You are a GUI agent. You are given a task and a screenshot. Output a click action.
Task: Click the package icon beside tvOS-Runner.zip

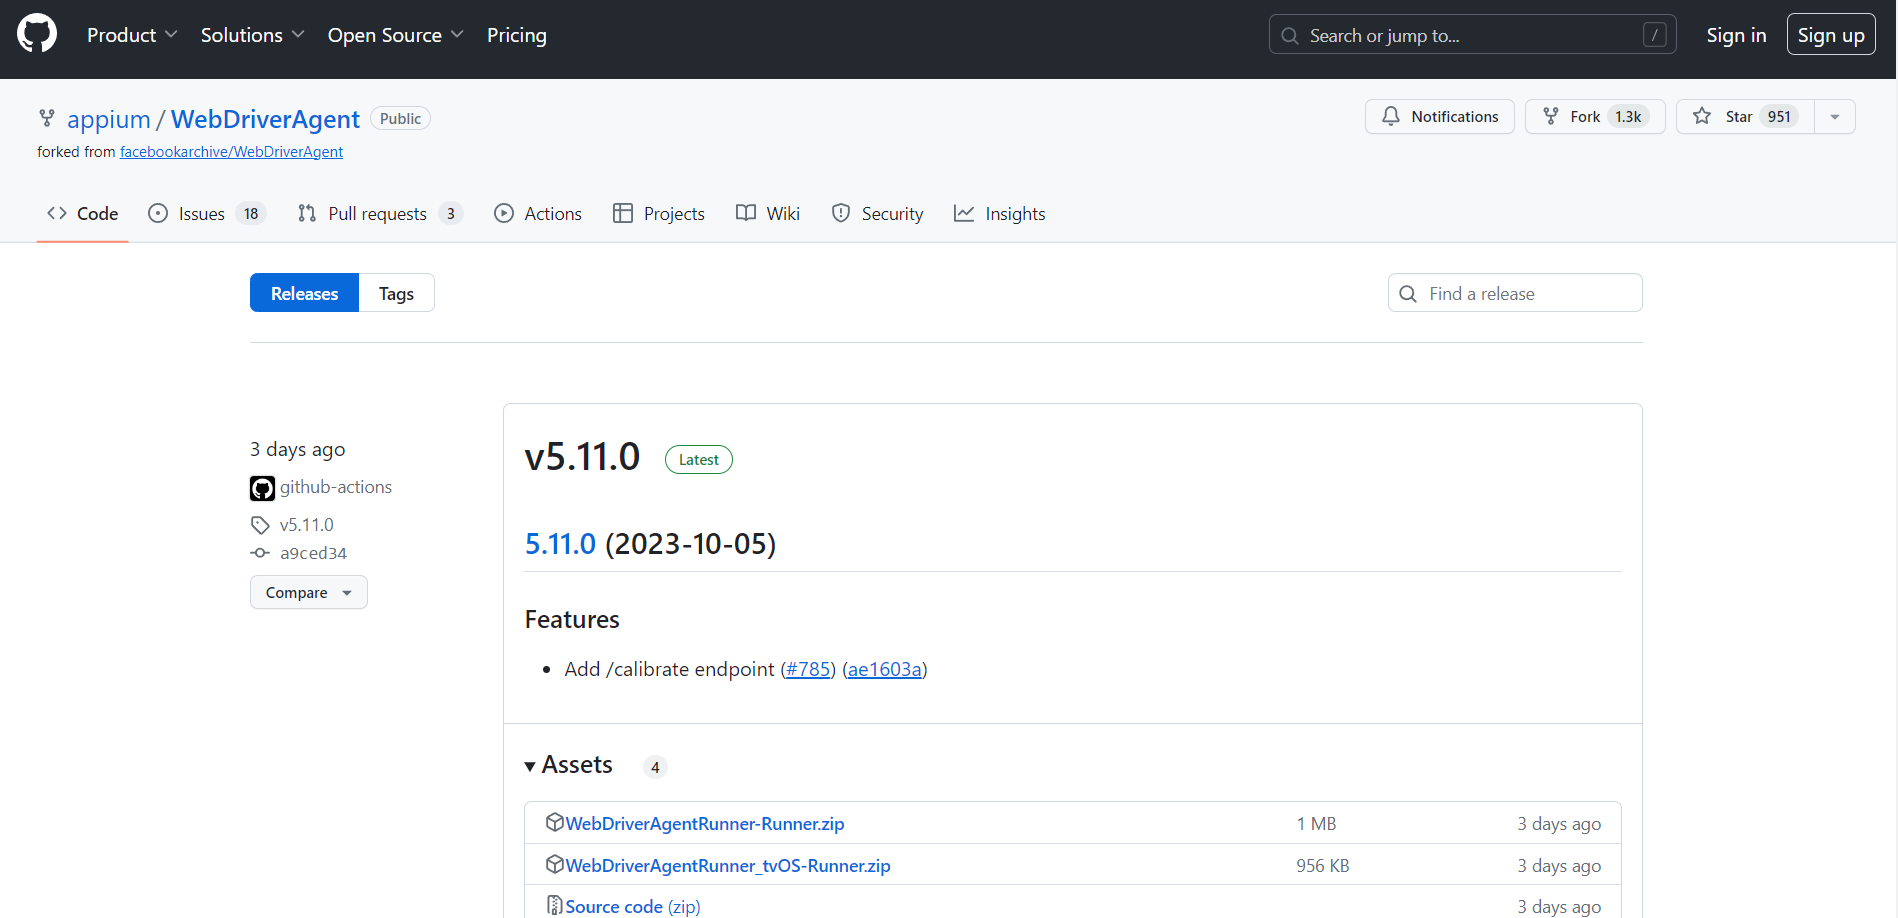pos(555,864)
